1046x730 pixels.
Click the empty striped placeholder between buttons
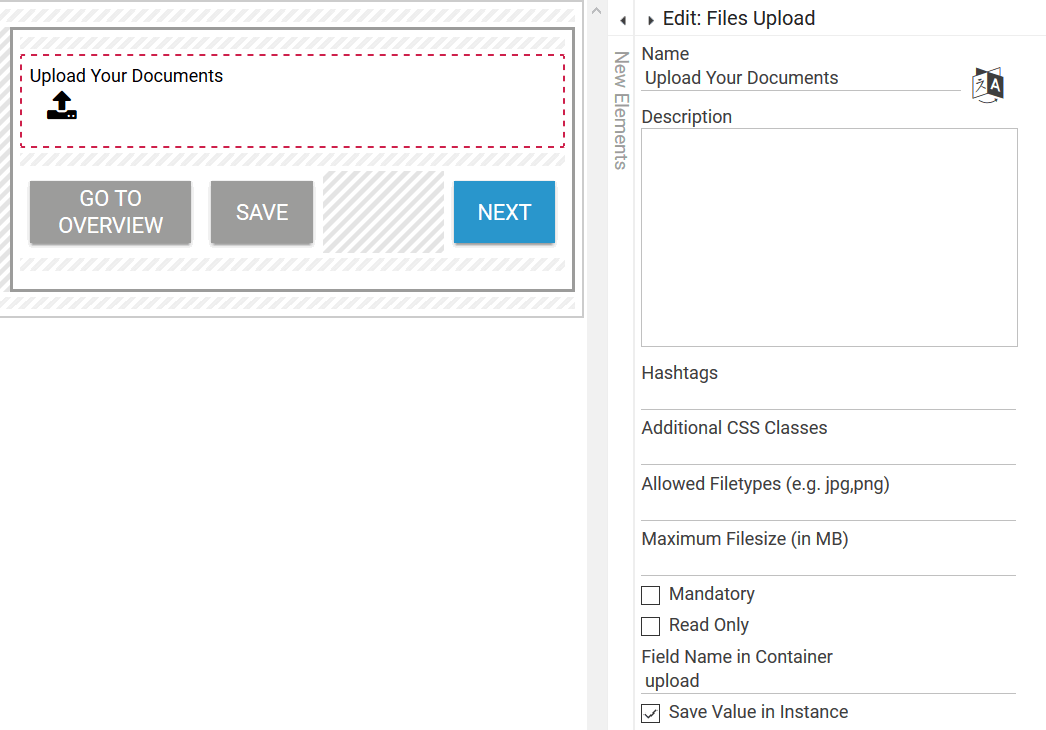(x=383, y=212)
